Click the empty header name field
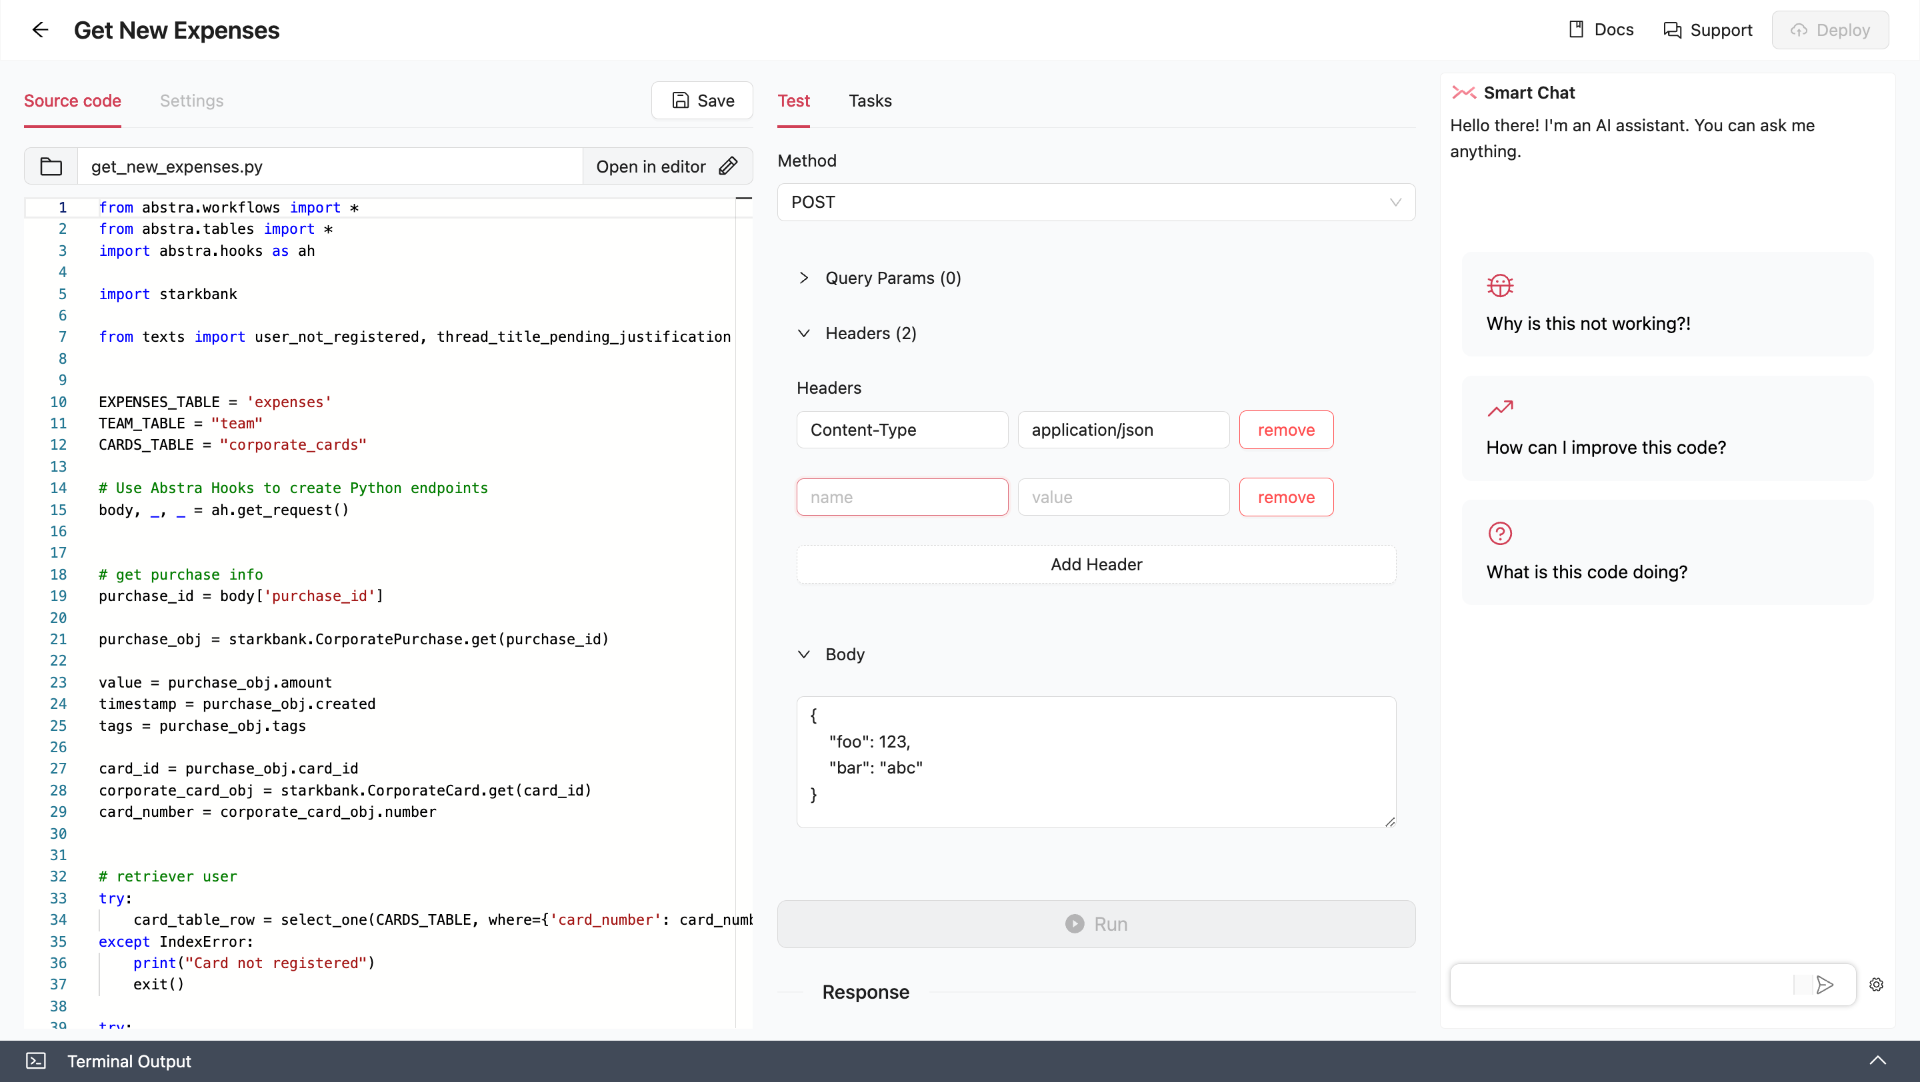The height and width of the screenshot is (1082, 1920). click(902, 498)
